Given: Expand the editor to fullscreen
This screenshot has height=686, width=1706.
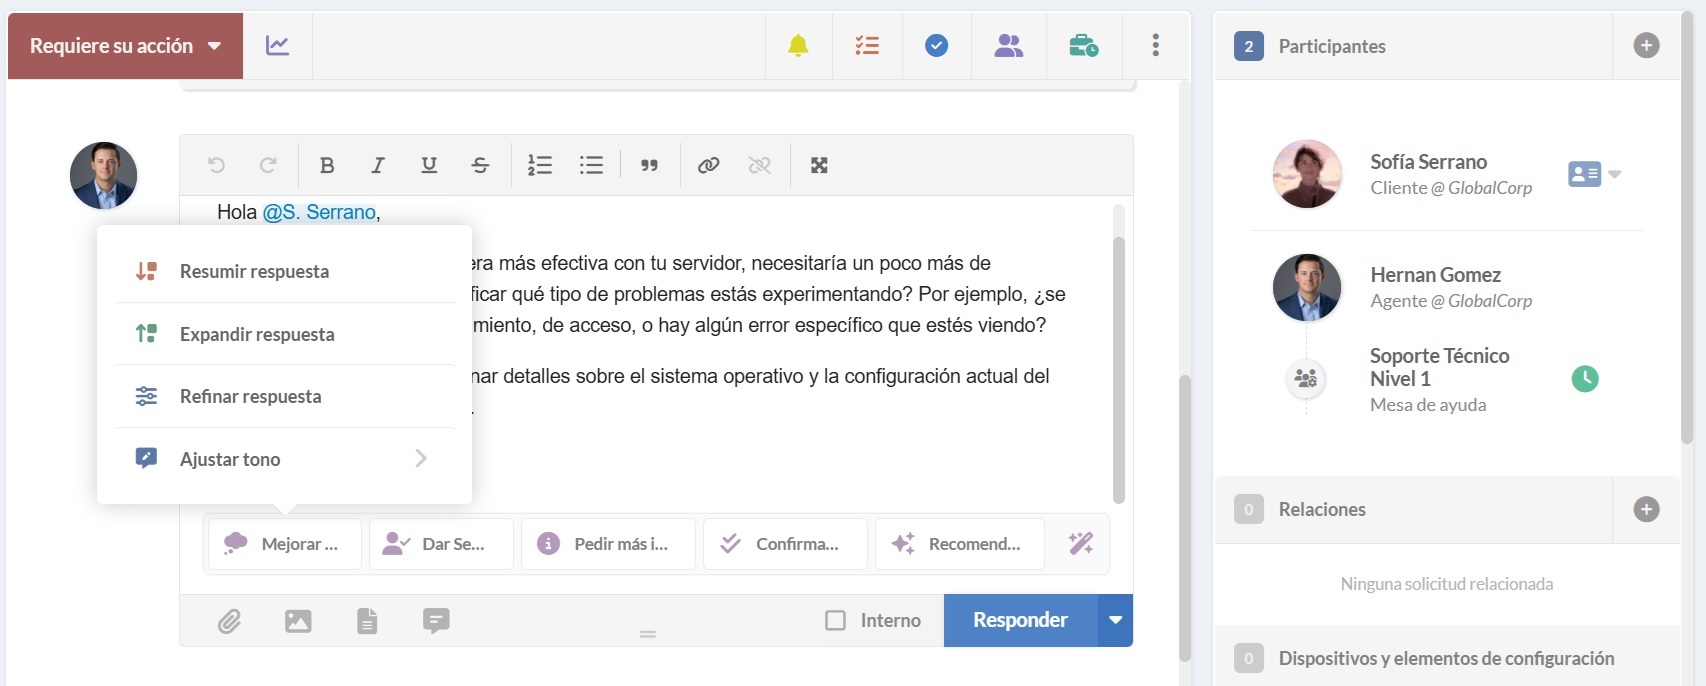Looking at the screenshot, I should pos(819,165).
